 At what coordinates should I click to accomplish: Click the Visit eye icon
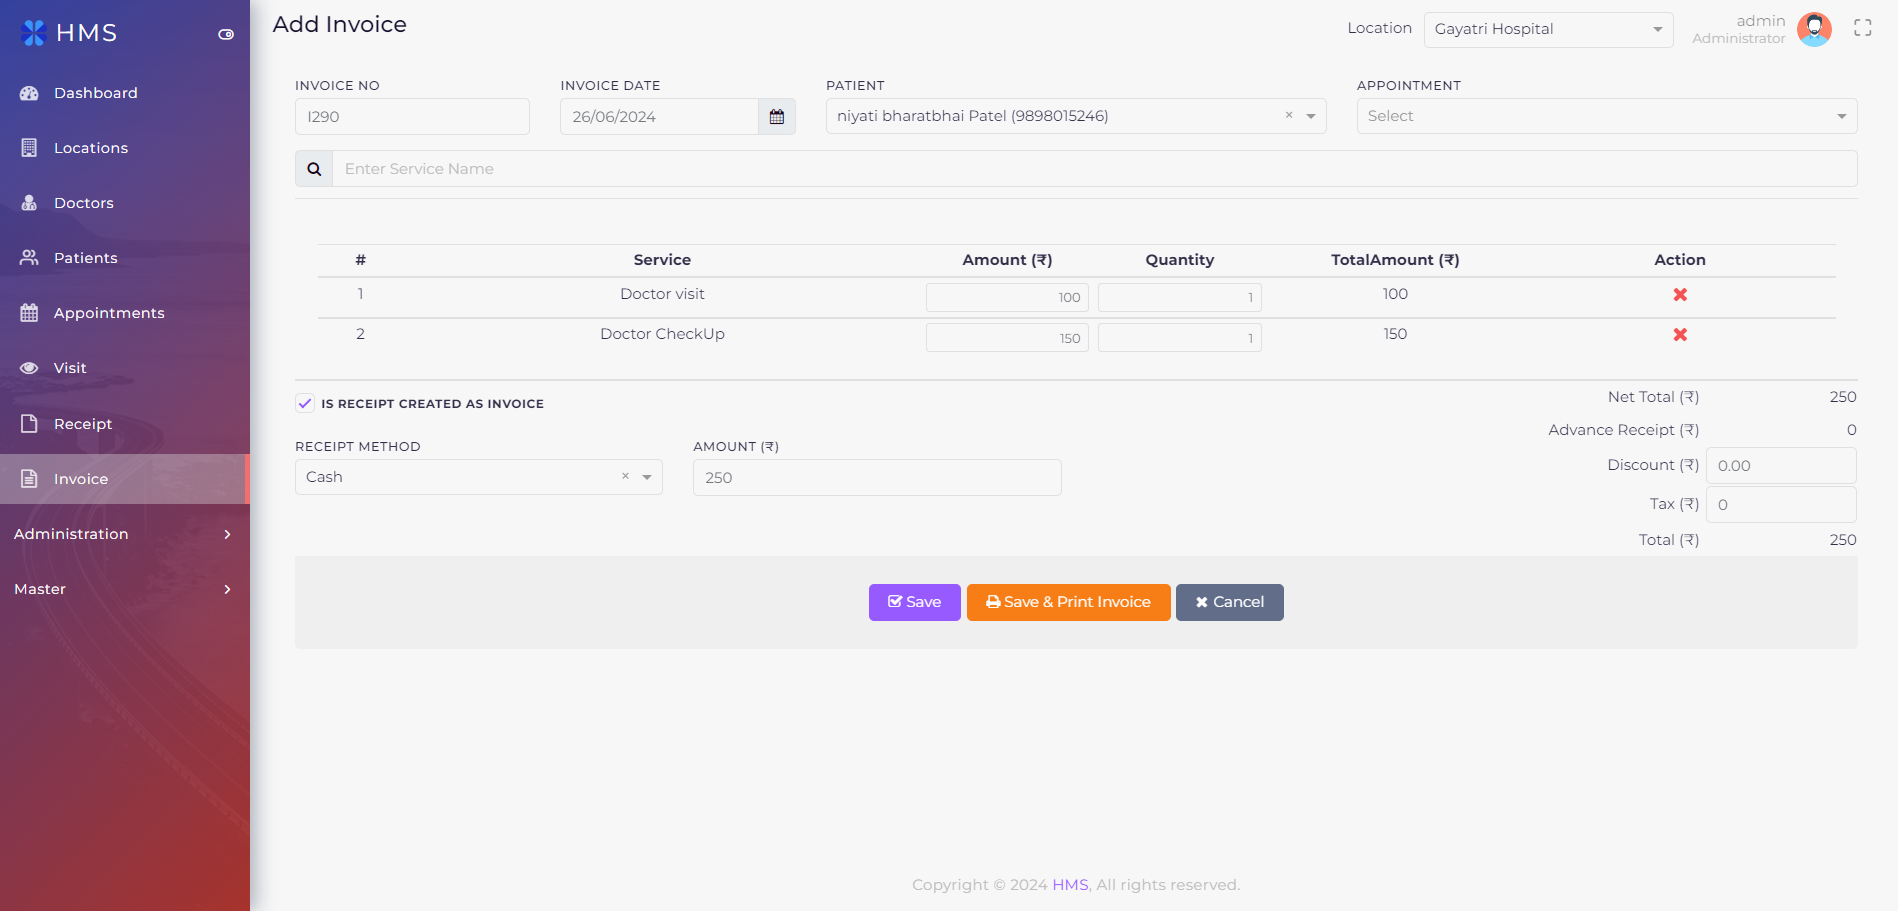tap(30, 368)
